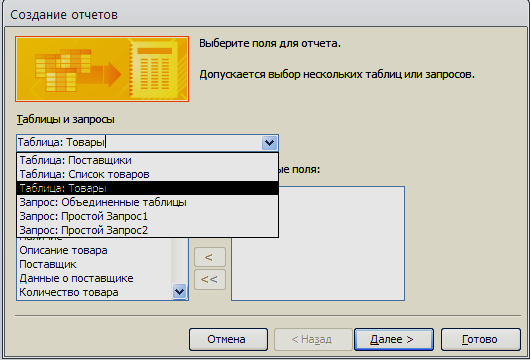Open the Таблицы и запросы combo box arrow
Image resolution: width=530 pixels, height=360 pixels.
click(x=269, y=143)
